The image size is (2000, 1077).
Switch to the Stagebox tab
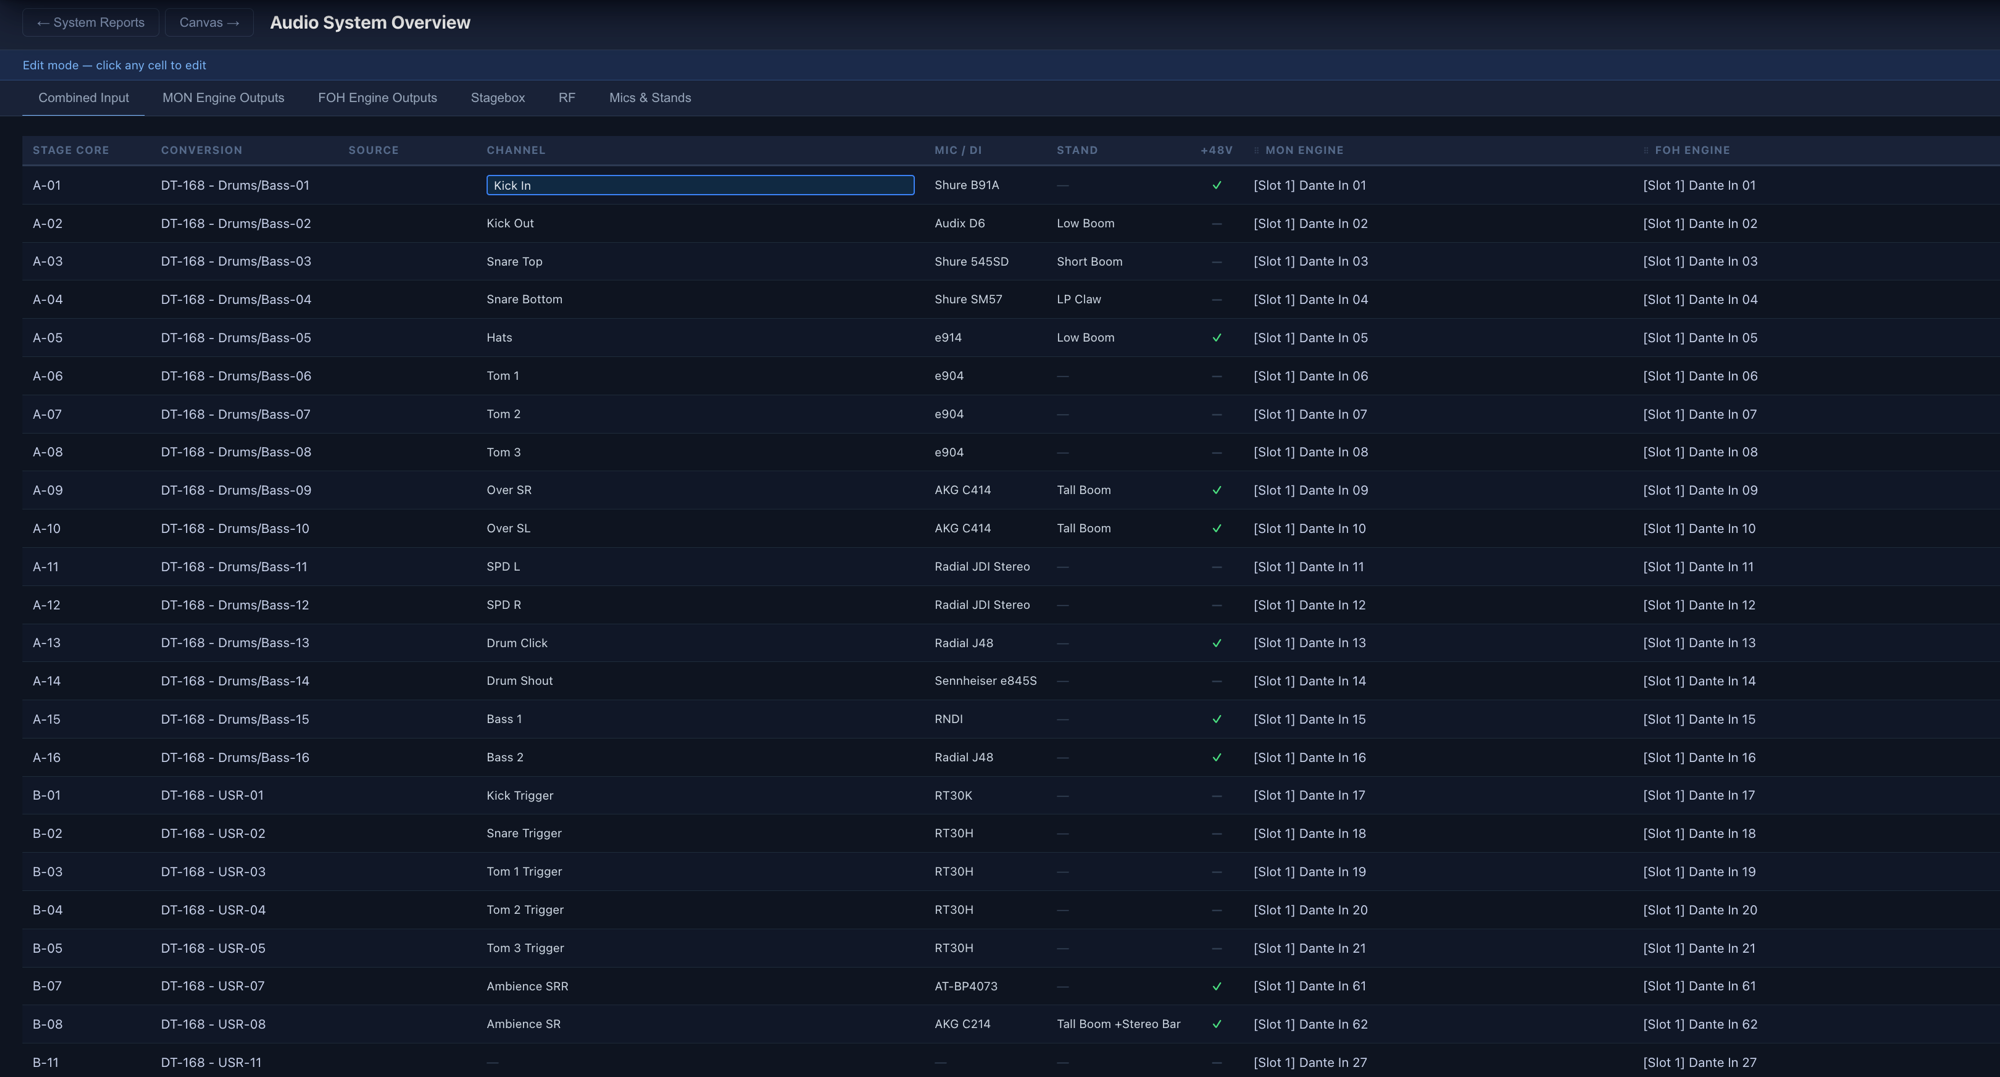click(x=498, y=98)
